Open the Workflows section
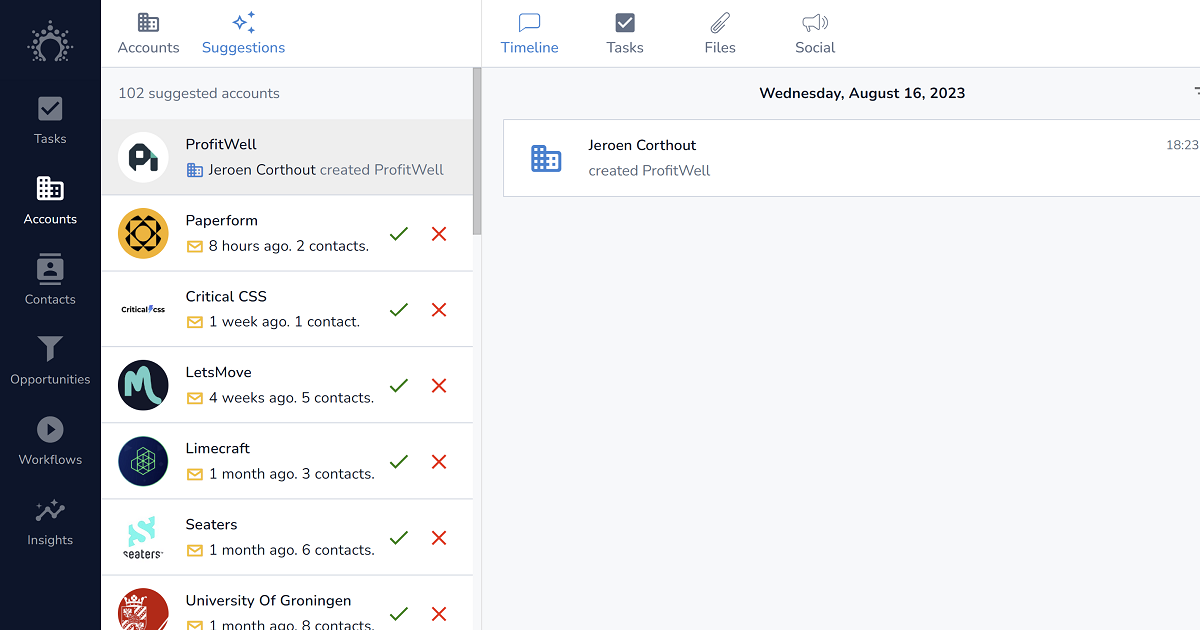Screen dimensions: 1200x630 tap(50, 441)
